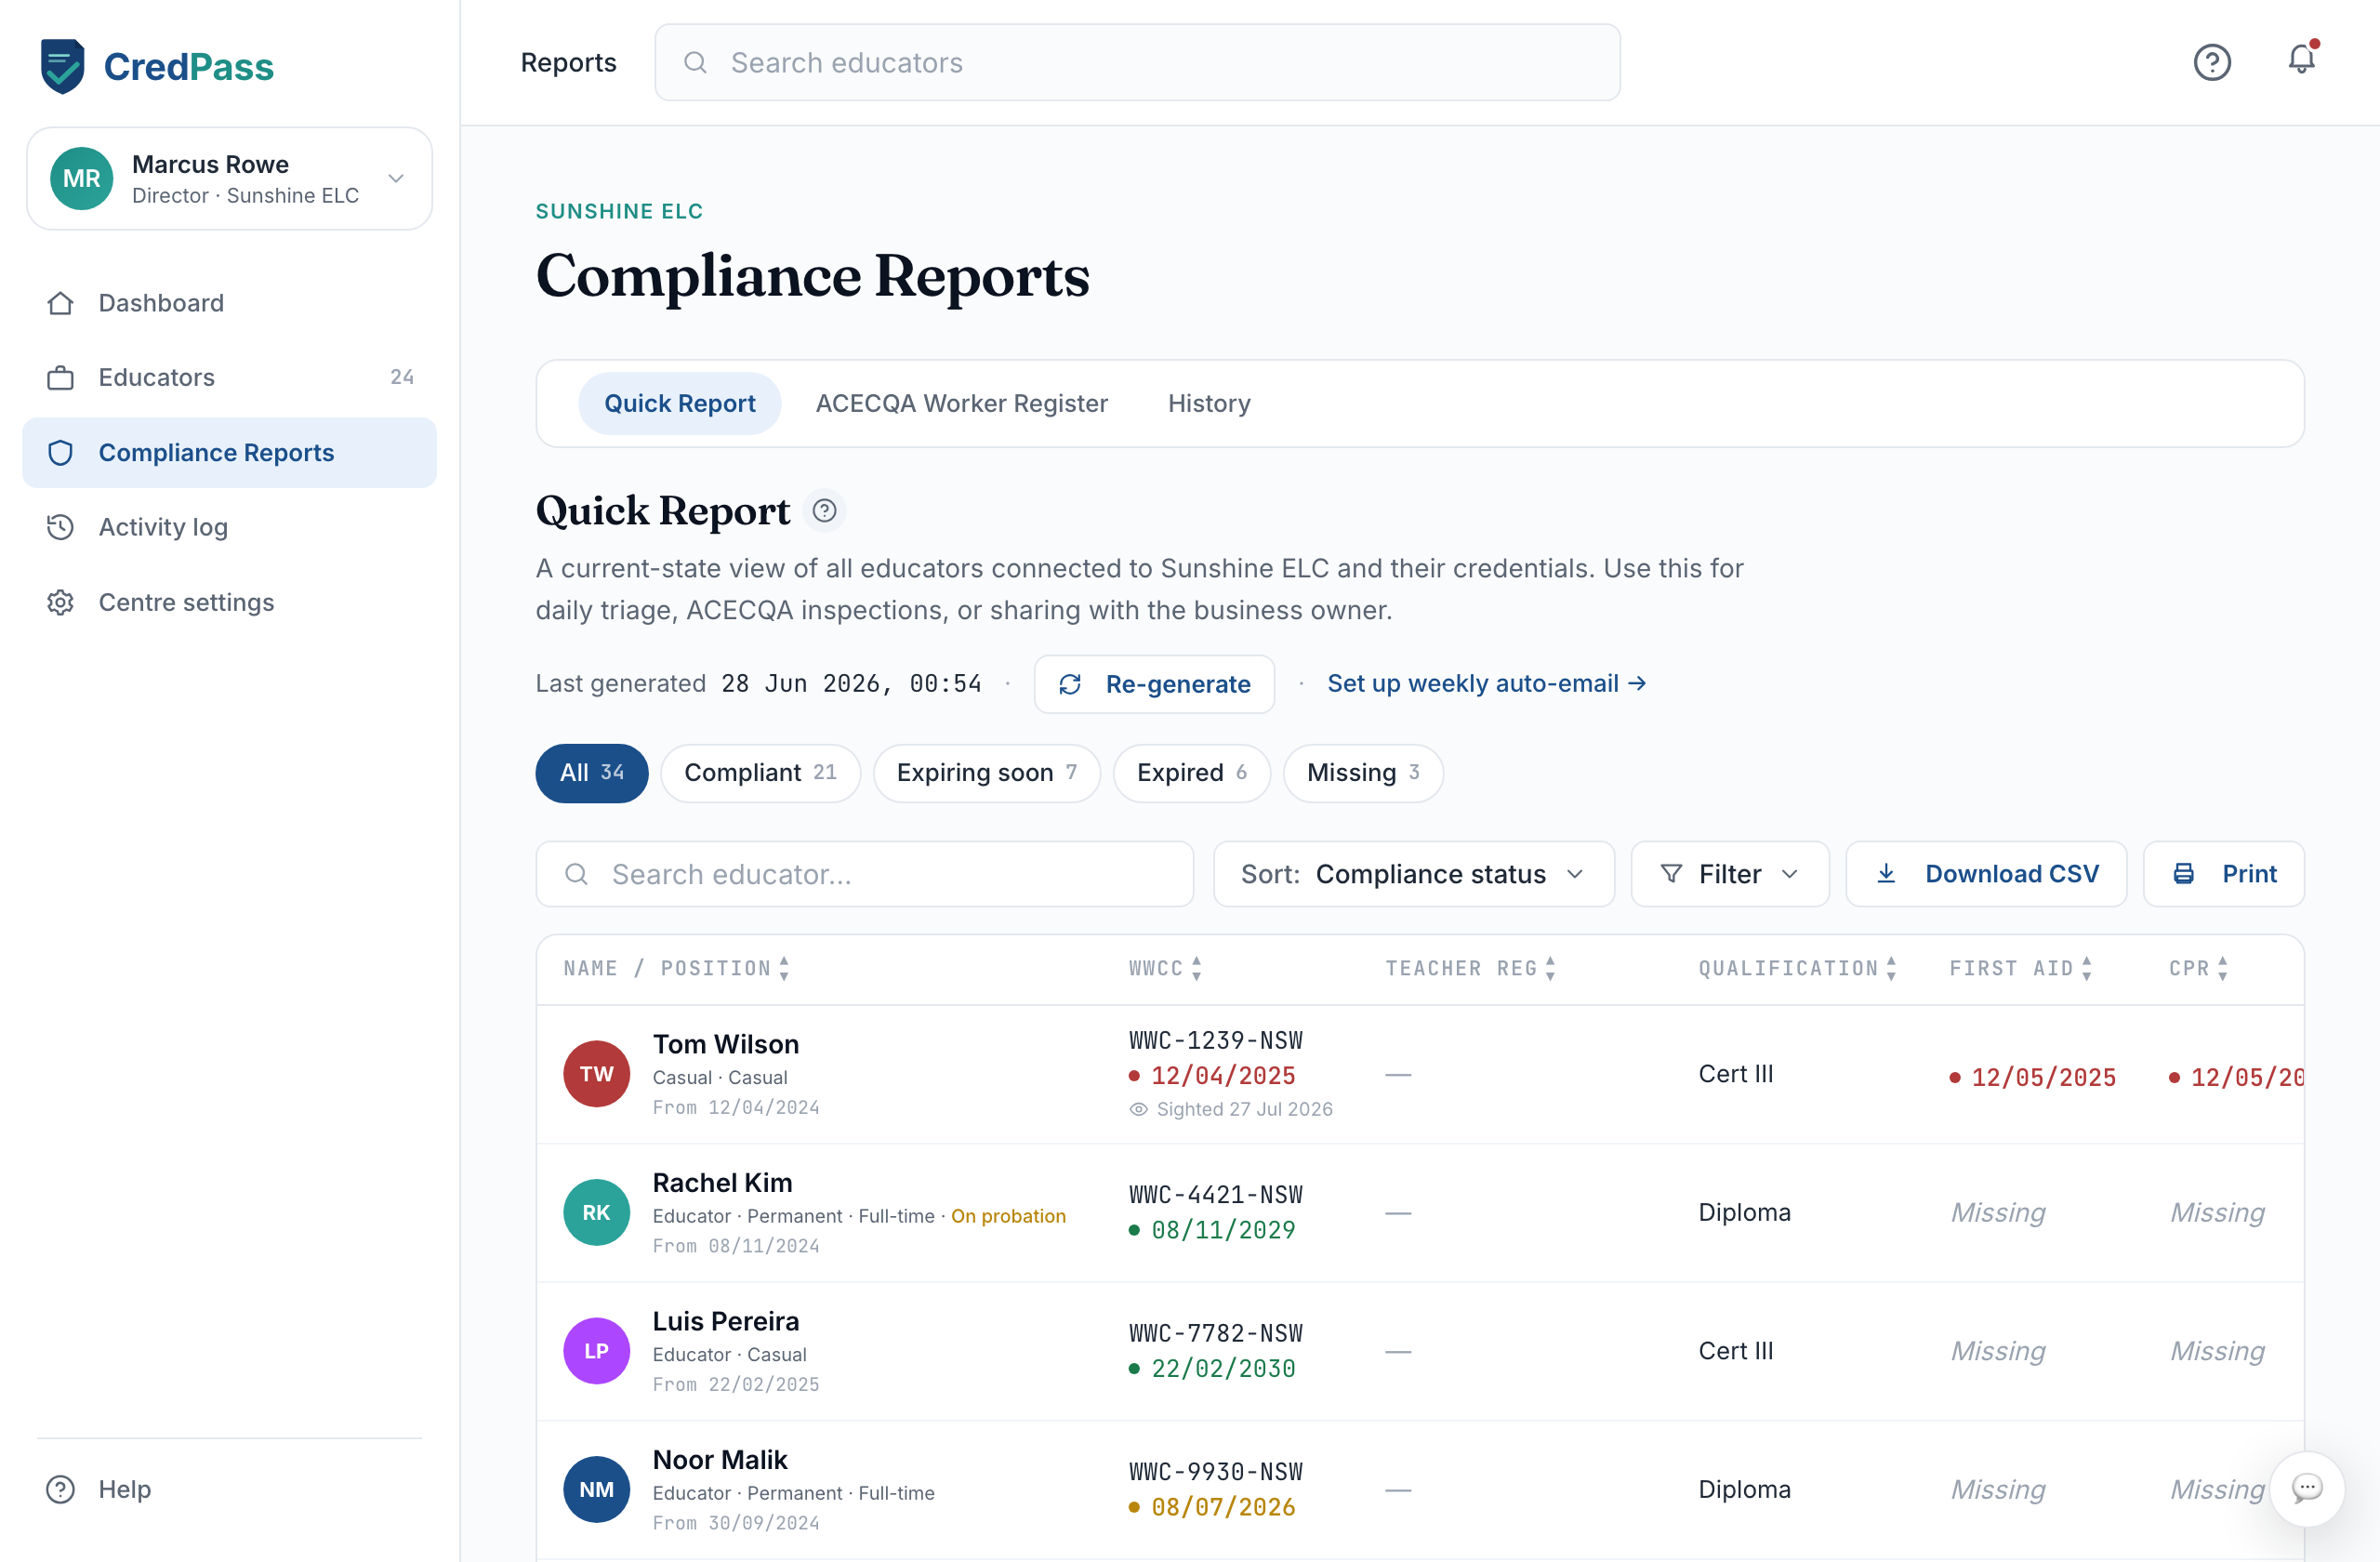
Task: Click Tom Wilson's TW avatar
Action: click(x=597, y=1073)
